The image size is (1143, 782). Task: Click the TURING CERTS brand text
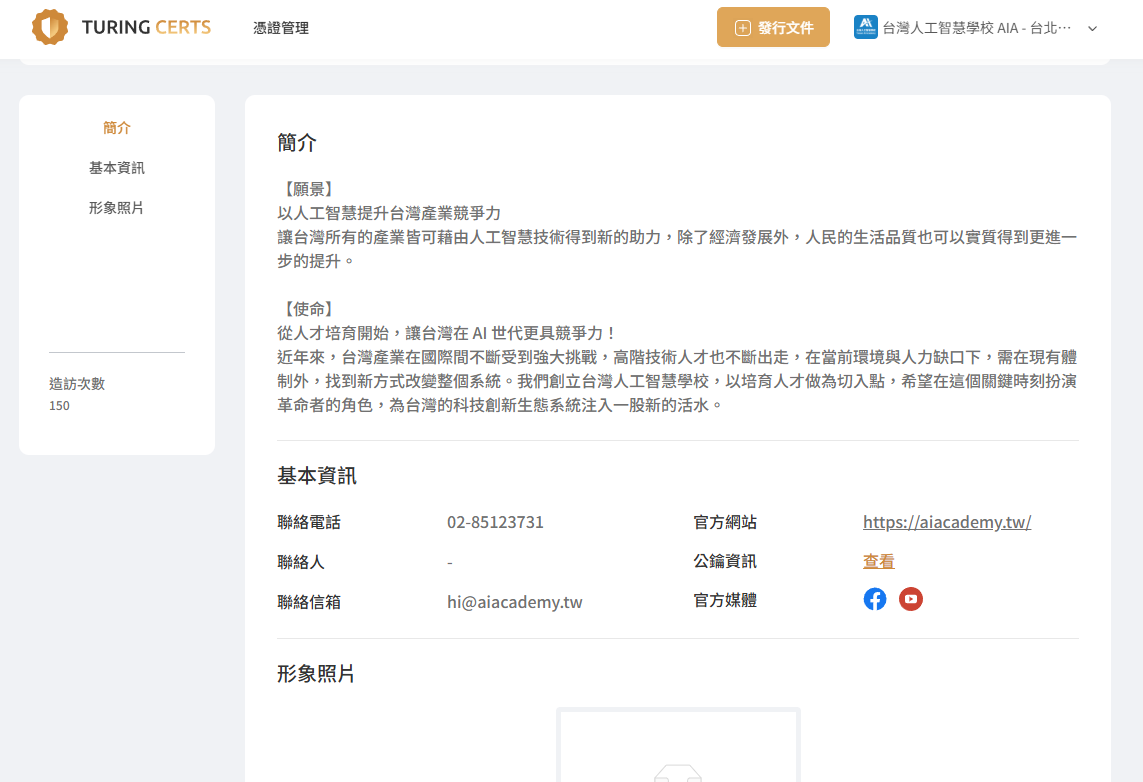(146, 27)
